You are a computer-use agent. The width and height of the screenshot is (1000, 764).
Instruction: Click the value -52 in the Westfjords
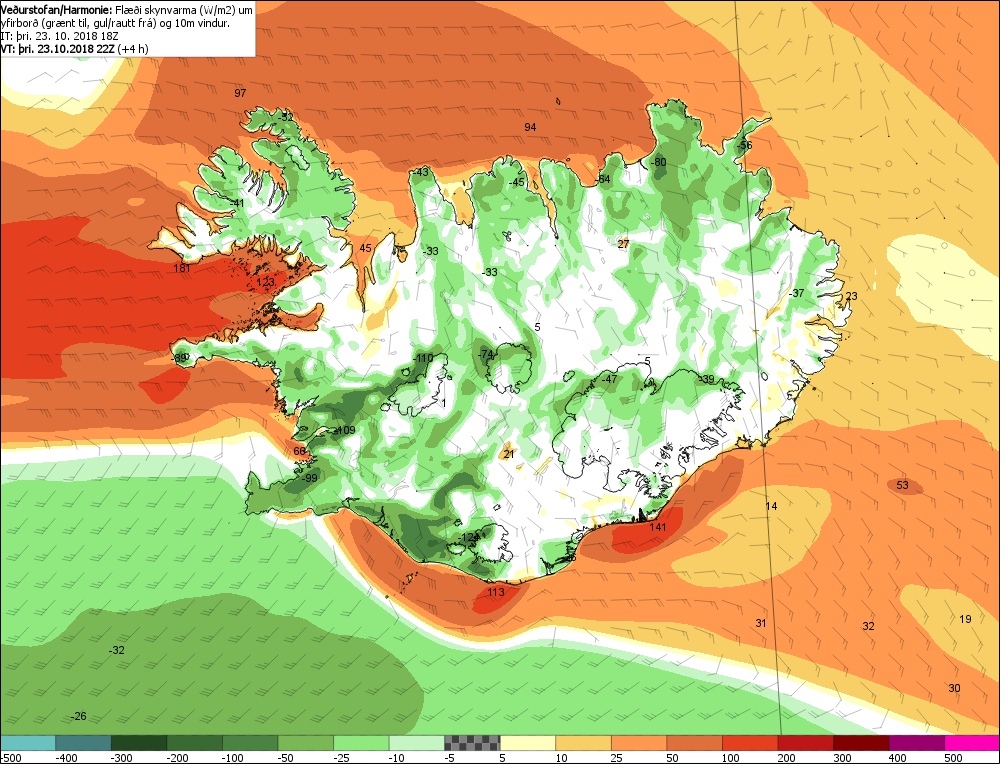click(284, 117)
